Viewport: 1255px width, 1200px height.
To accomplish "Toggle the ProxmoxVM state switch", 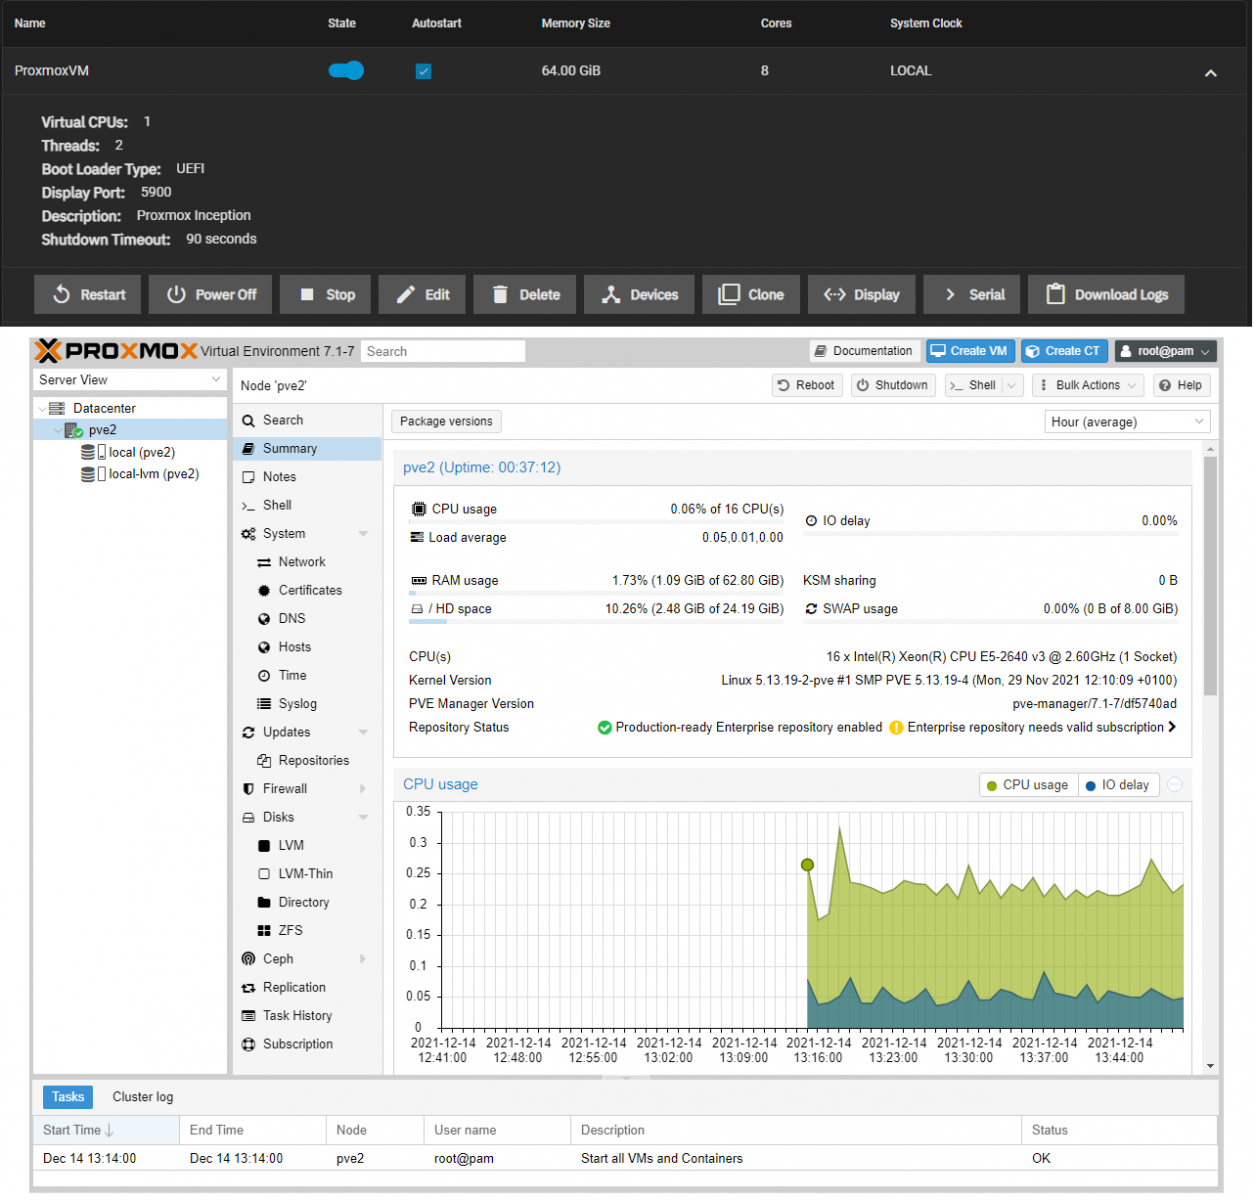I will point(346,71).
